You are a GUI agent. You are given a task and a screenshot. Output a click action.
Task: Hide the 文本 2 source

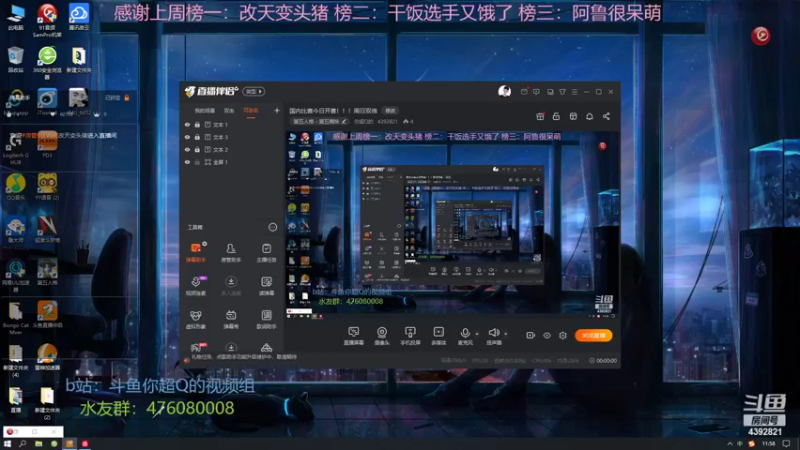(187, 149)
